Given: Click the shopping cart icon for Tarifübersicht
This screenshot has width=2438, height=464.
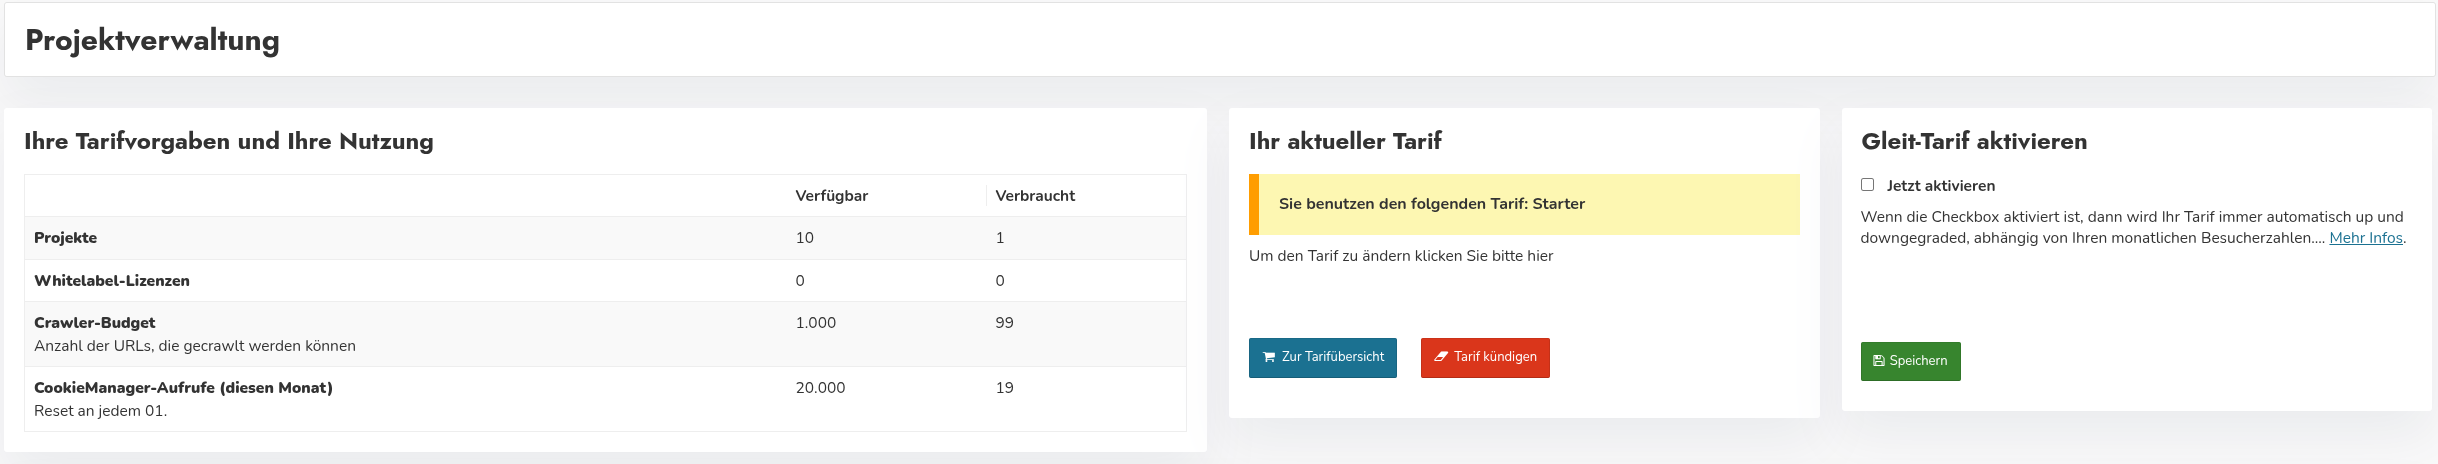Looking at the screenshot, I should pyautogui.click(x=1269, y=357).
